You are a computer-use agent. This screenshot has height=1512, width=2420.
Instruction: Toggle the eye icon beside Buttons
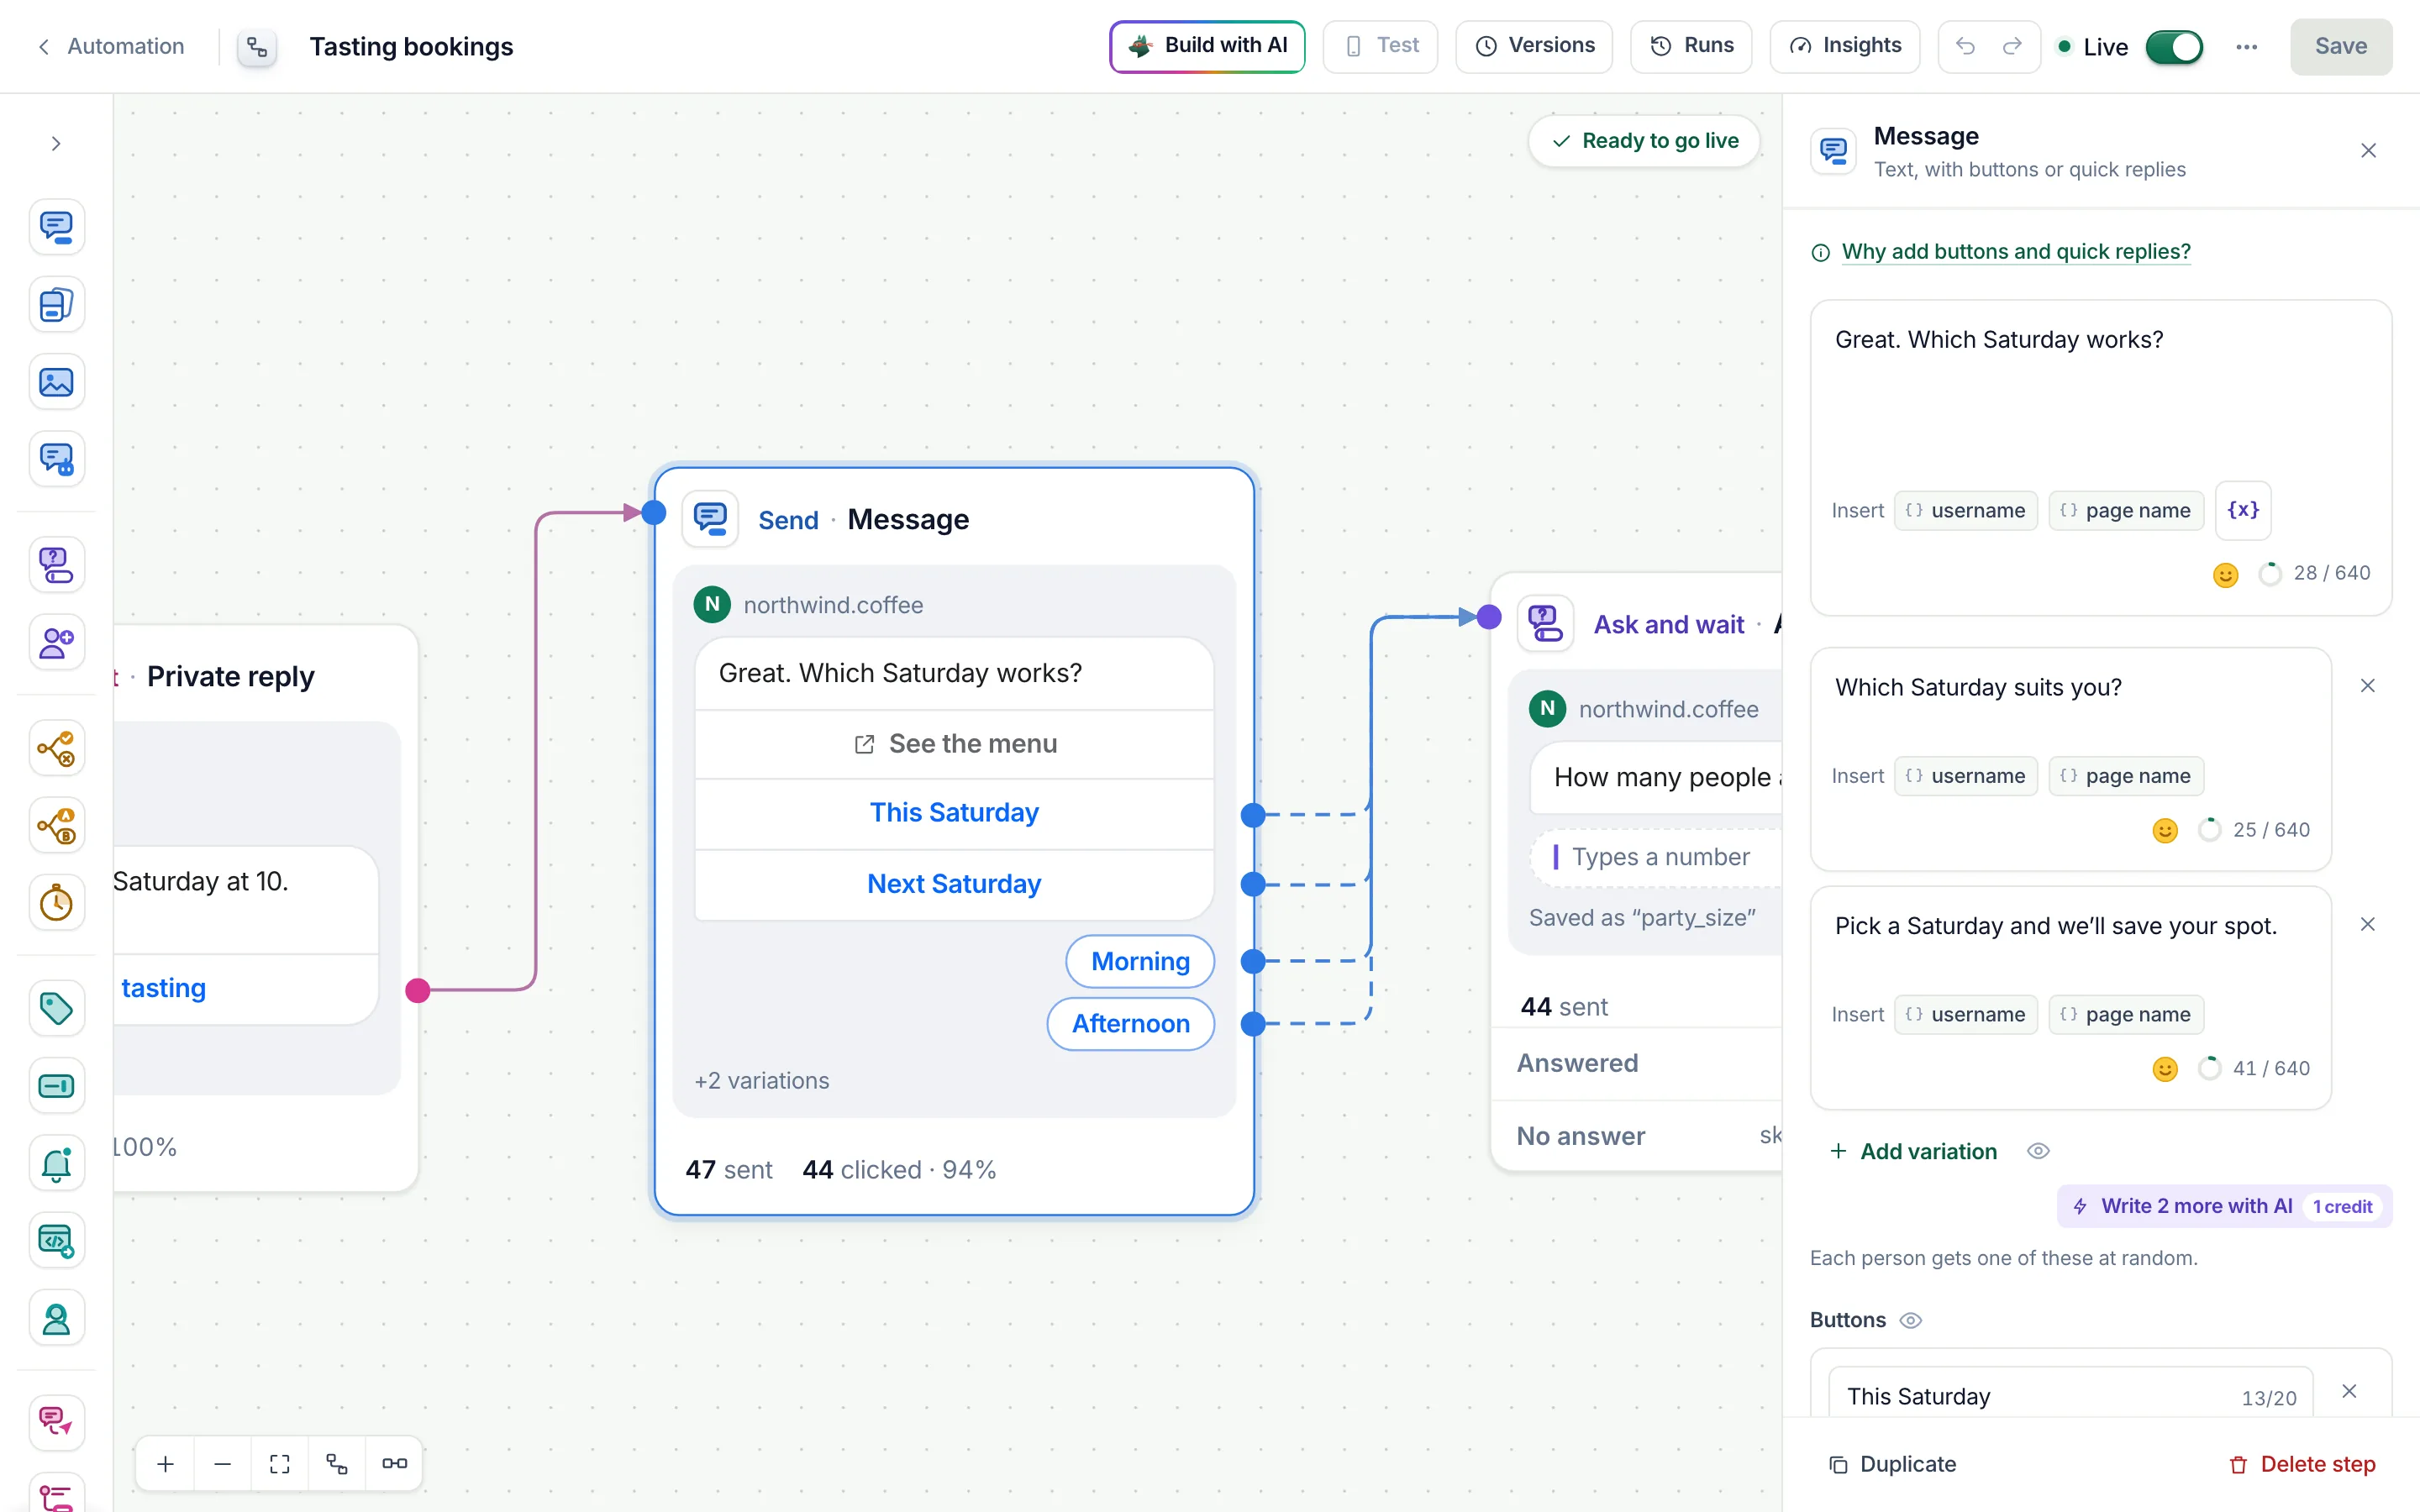(1910, 1321)
